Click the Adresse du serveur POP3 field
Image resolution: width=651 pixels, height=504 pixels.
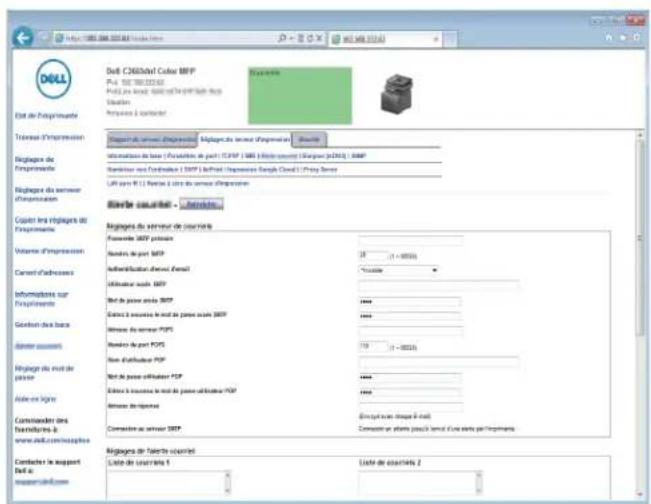[x=411, y=331]
